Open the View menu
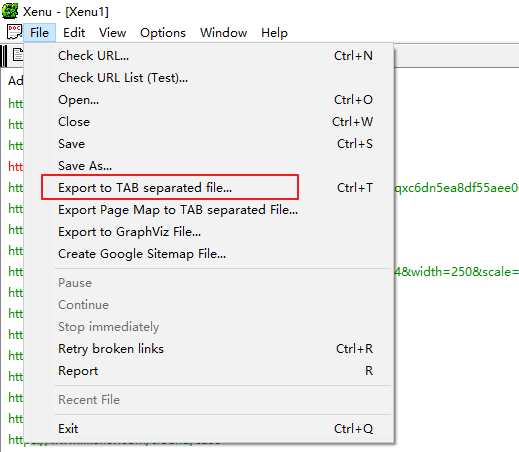Image resolution: width=519 pixels, height=452 pixels. coord(112,33)
